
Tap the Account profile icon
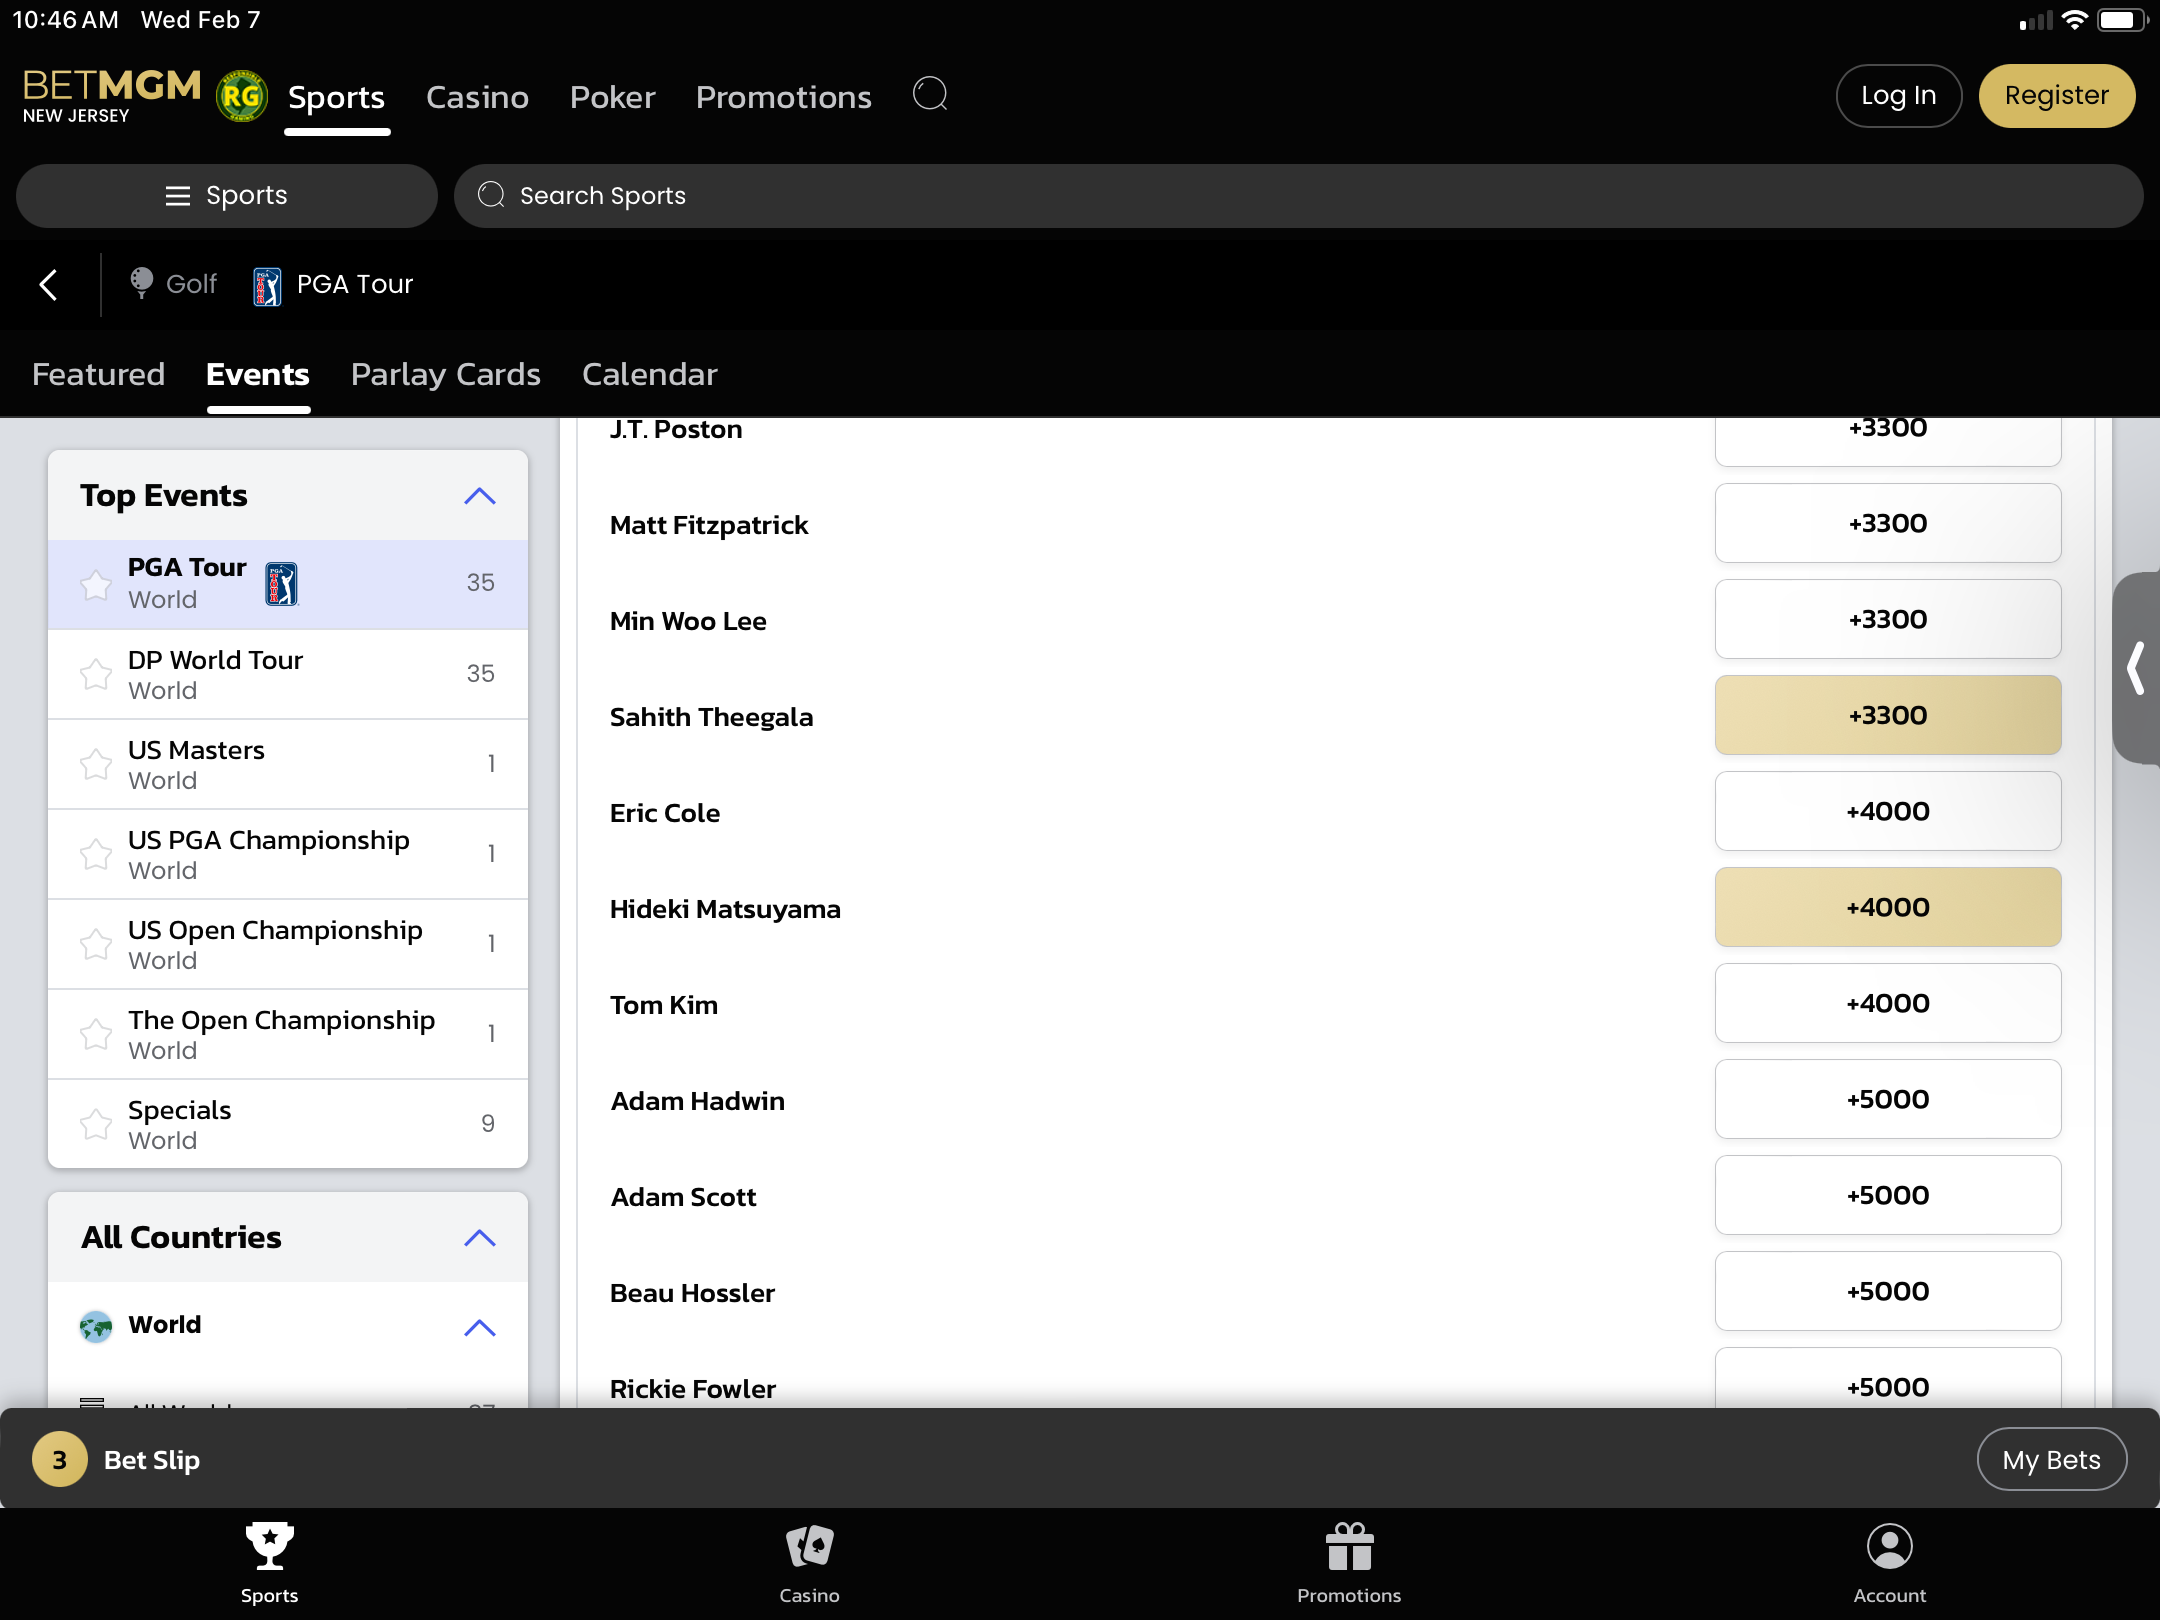pyautogui.click(x=1889, y=1547)
